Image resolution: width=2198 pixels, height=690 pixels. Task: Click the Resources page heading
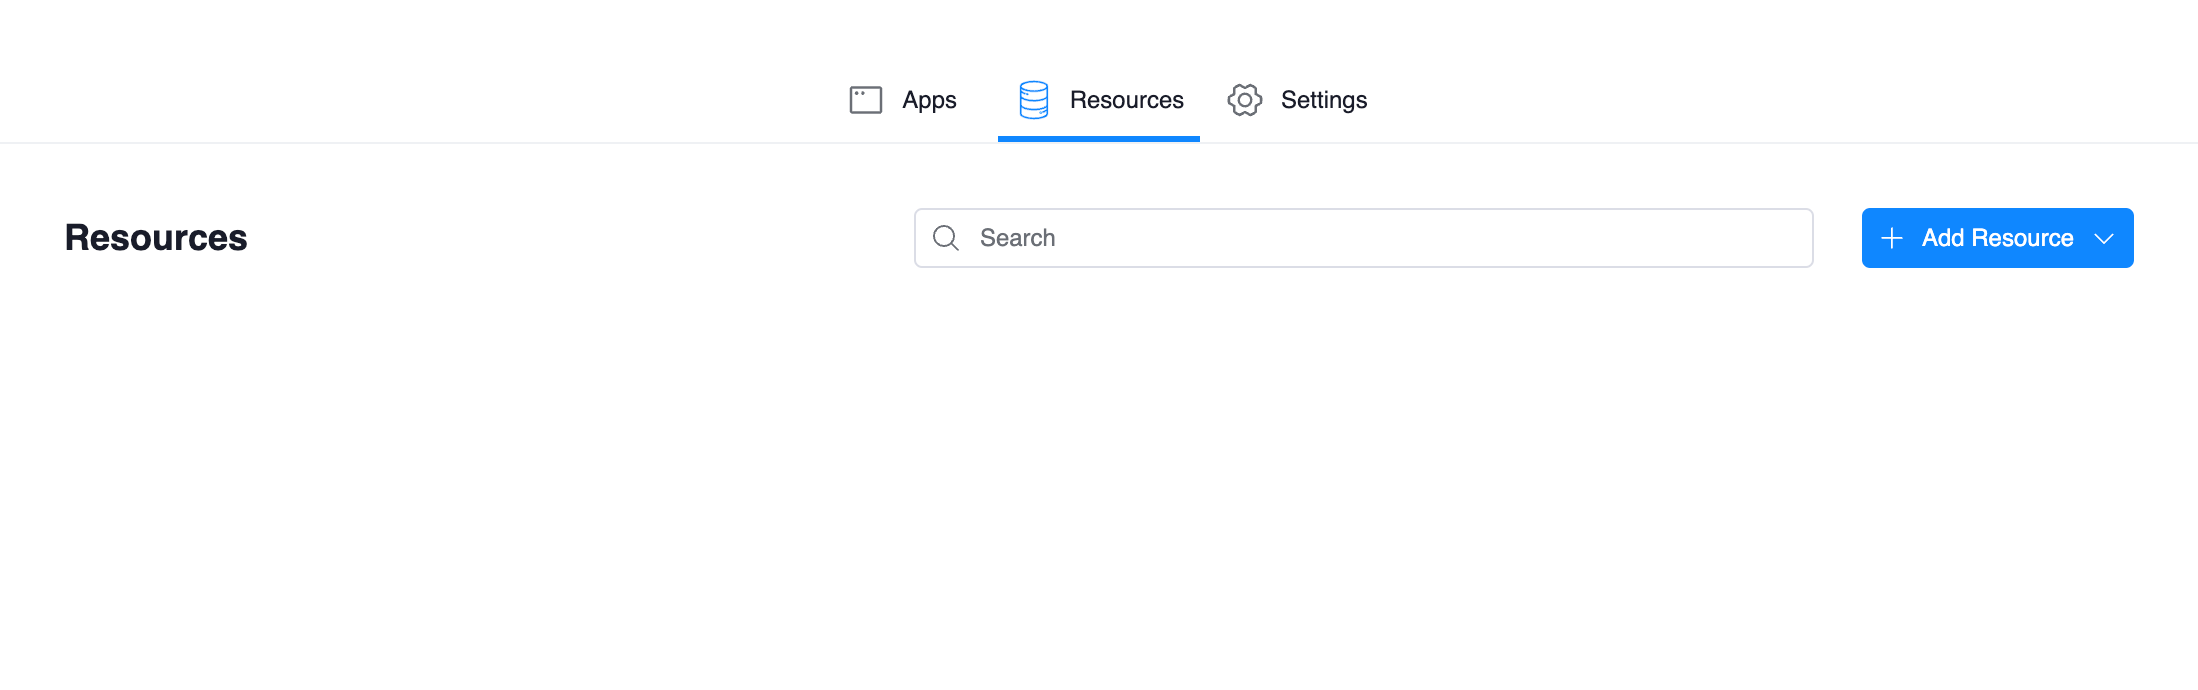click(156, 238)
